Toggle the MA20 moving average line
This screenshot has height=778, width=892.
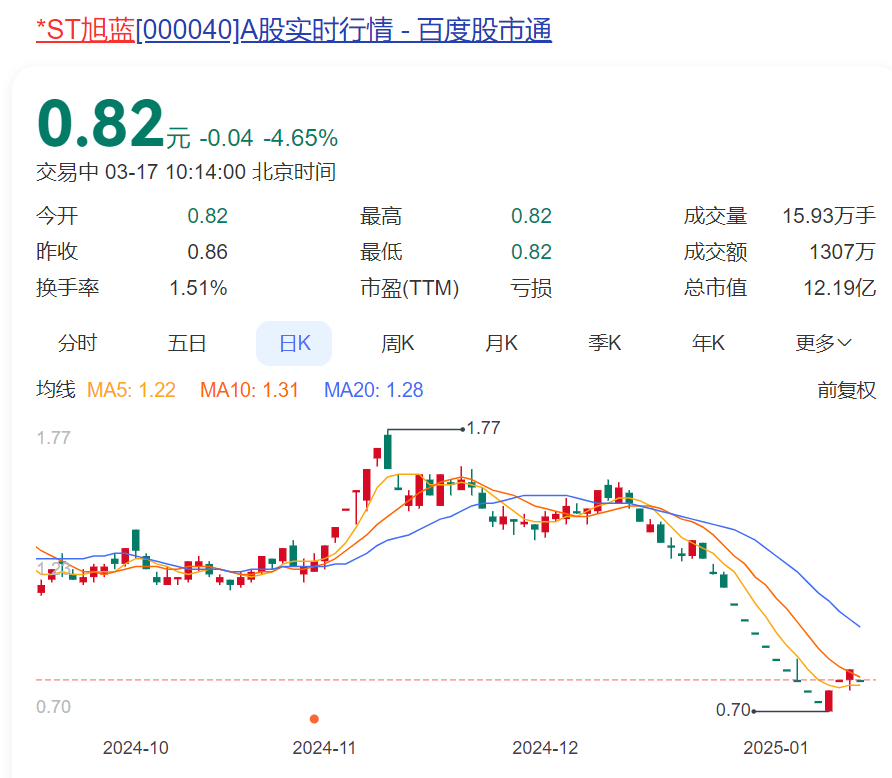[372, 391]
